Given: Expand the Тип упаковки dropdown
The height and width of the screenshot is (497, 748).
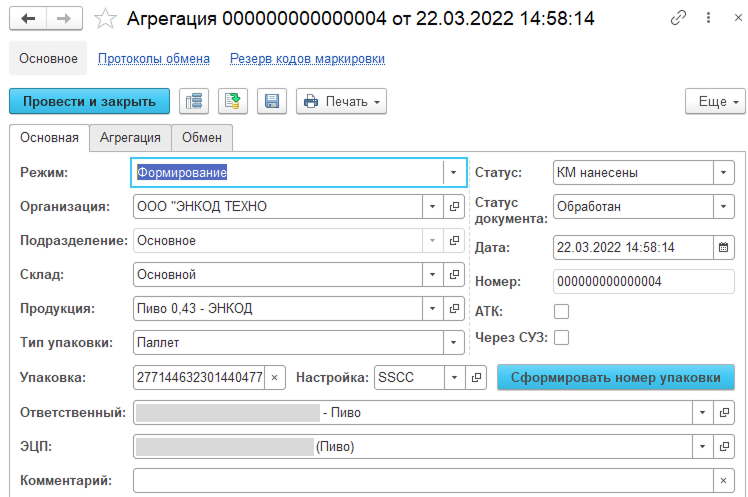Looking at the screenshot, I should tap(453, 343).
